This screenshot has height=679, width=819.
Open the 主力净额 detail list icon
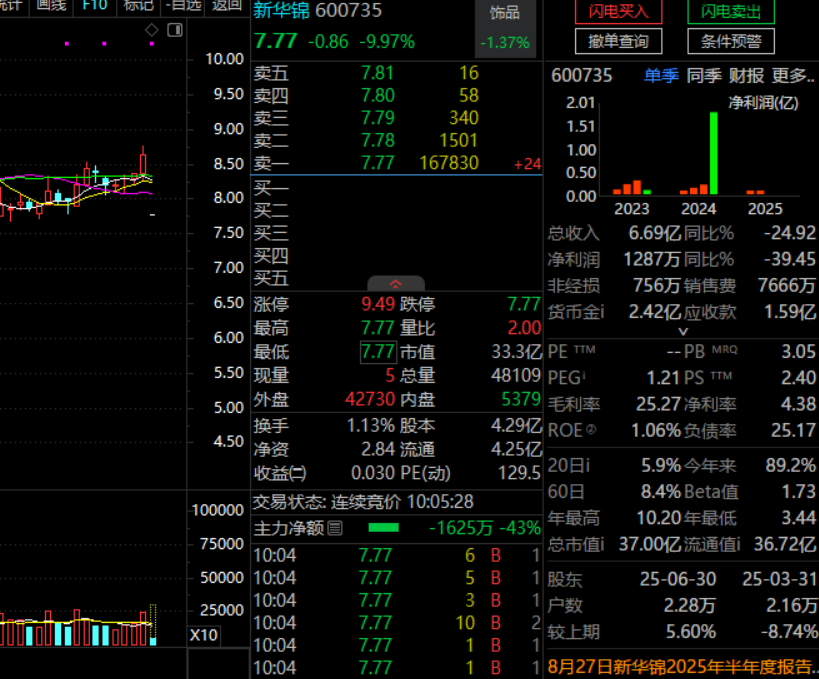pyautogui.click(x=335, y=529)
